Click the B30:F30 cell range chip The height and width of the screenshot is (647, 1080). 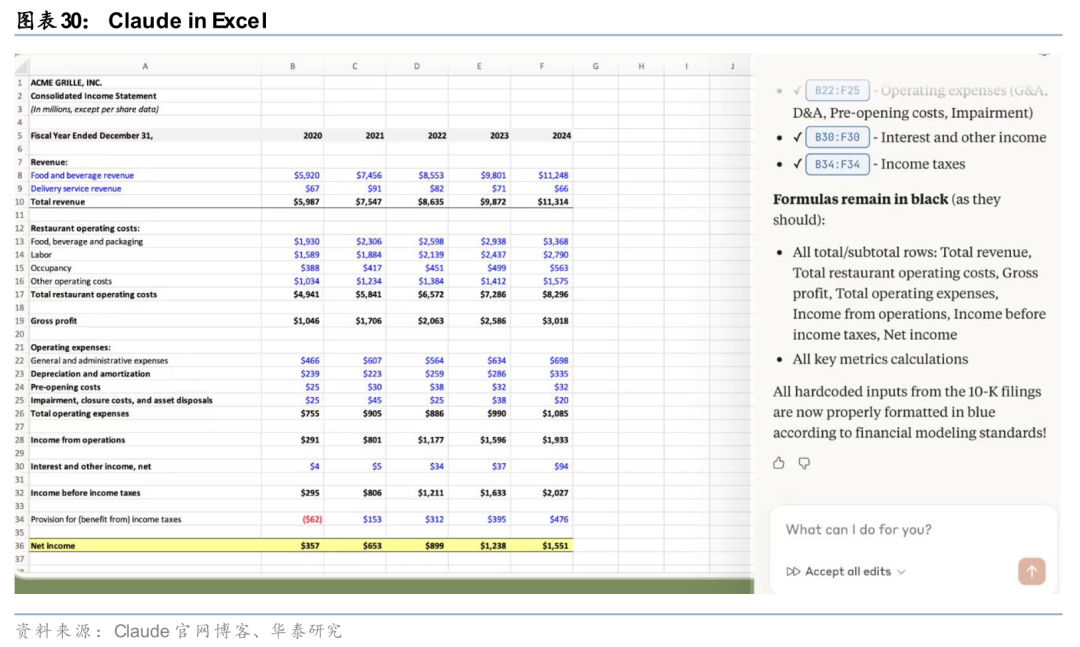(837, 137)
